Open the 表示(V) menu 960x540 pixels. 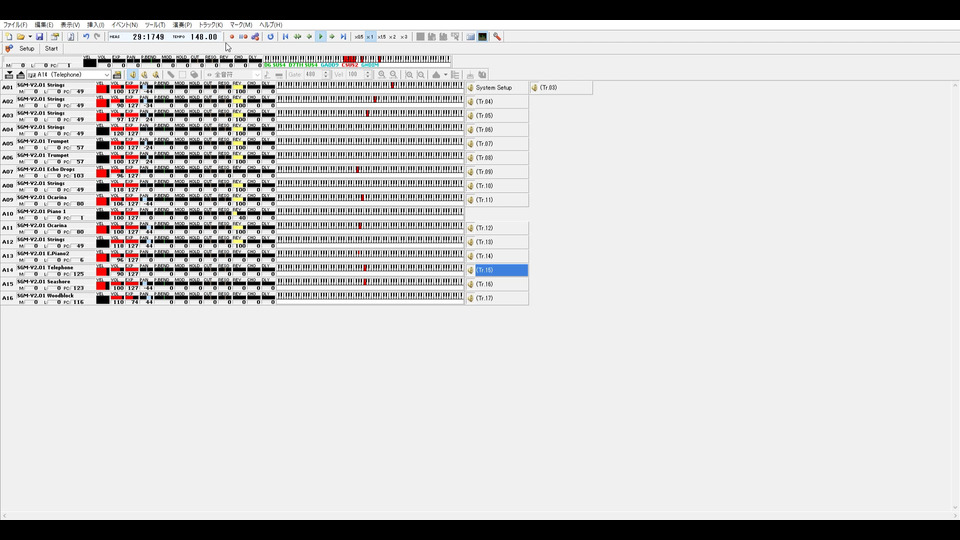70,25
